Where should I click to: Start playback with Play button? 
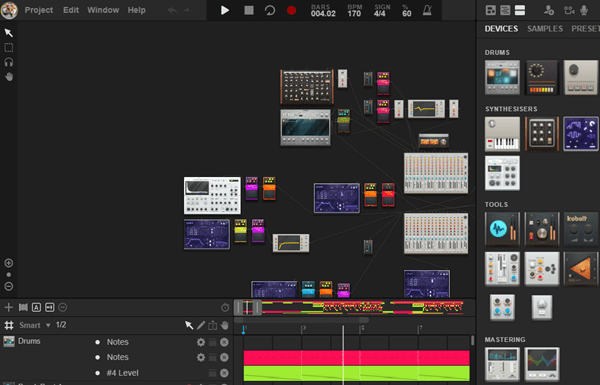[225, 10]
